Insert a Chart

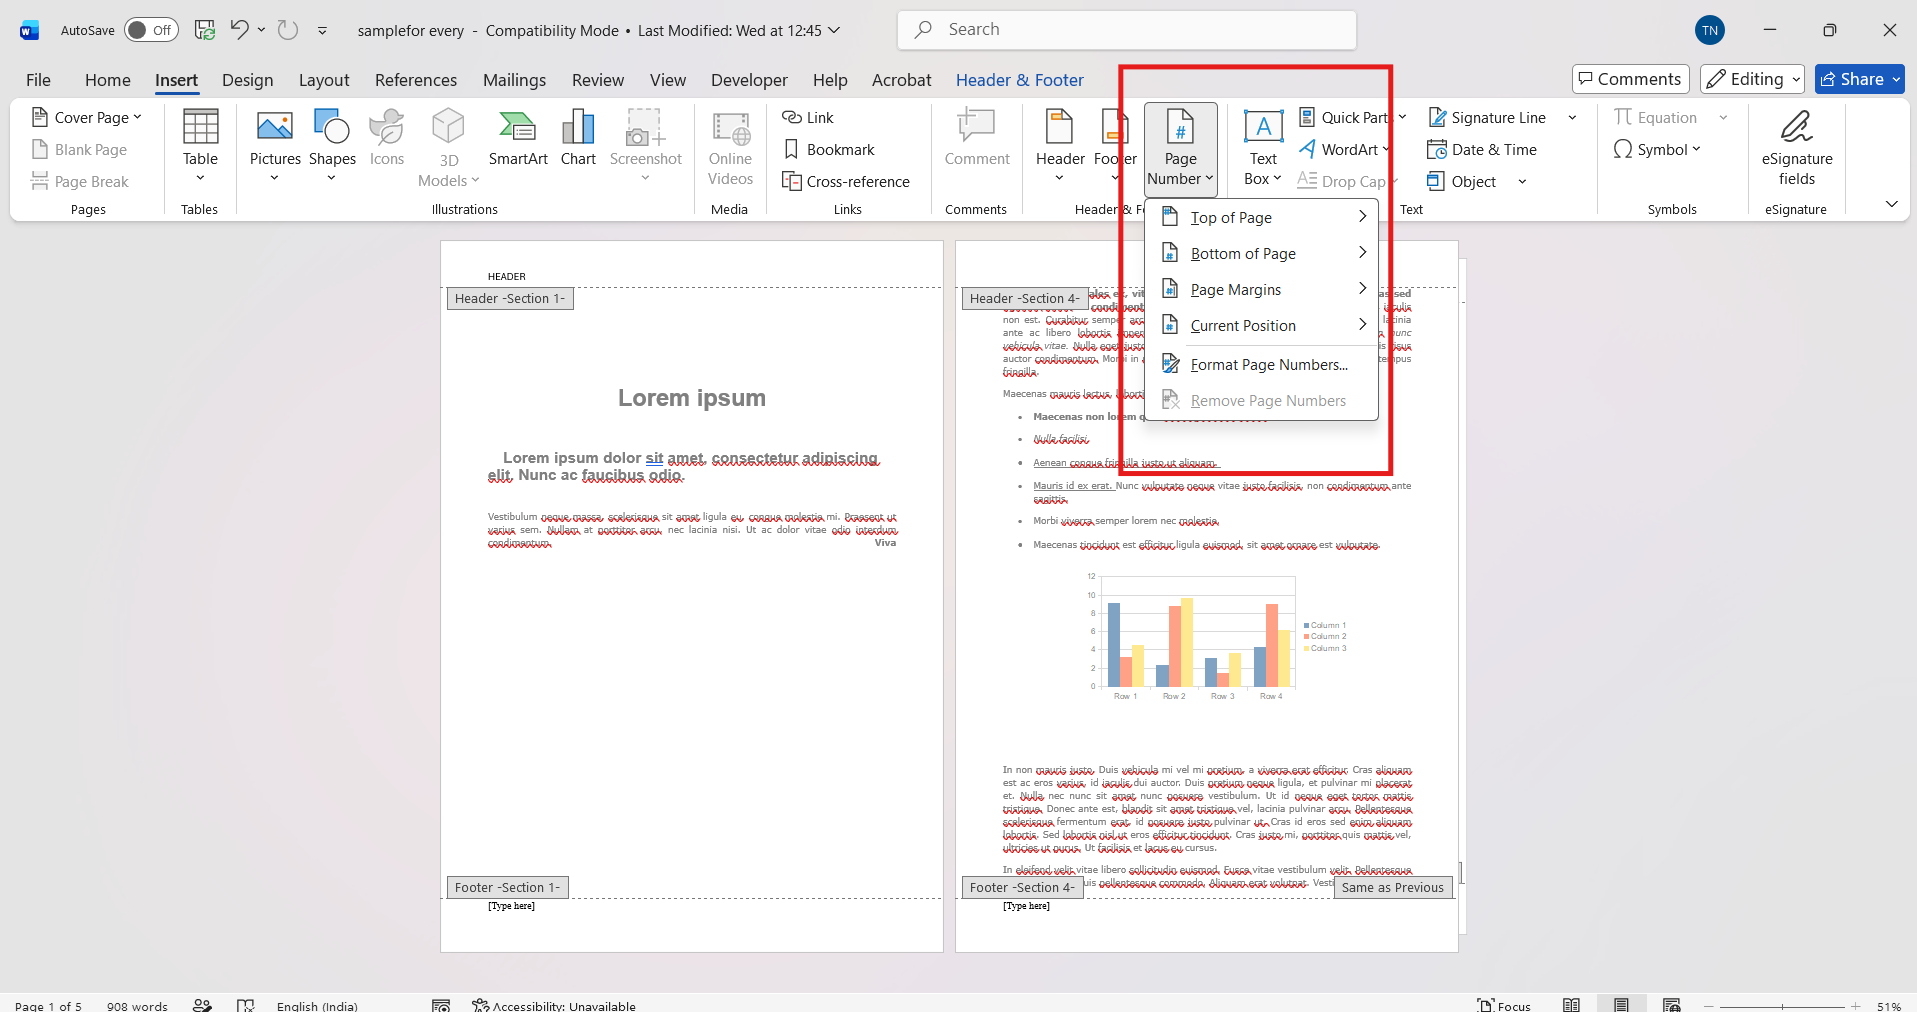click(x=578, y=138)
